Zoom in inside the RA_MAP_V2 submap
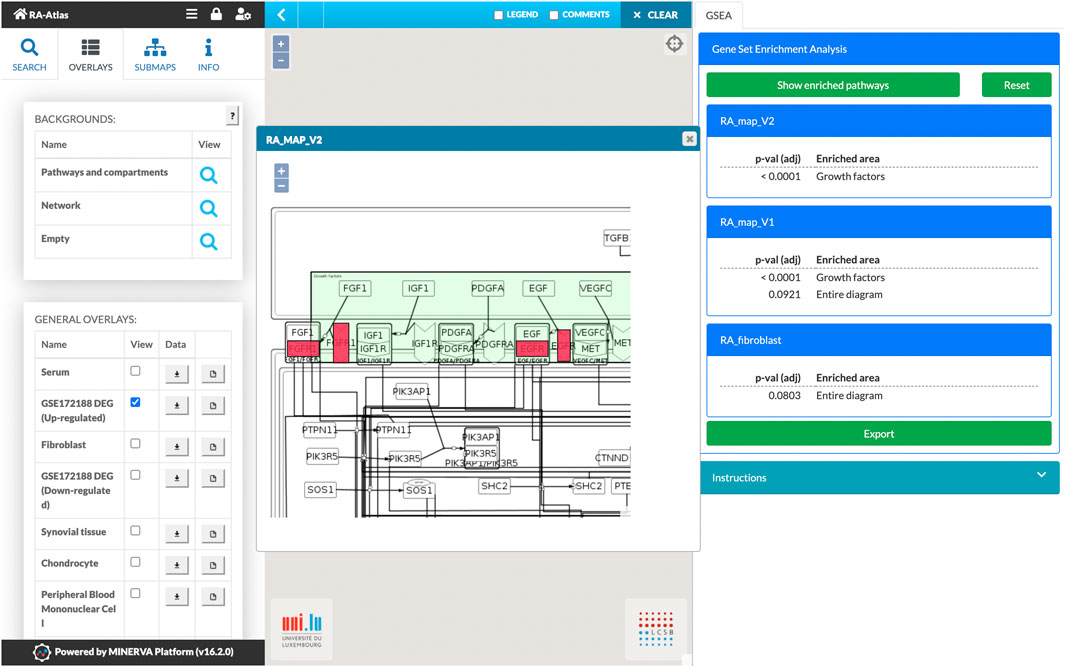 click(x=281, y=170)
